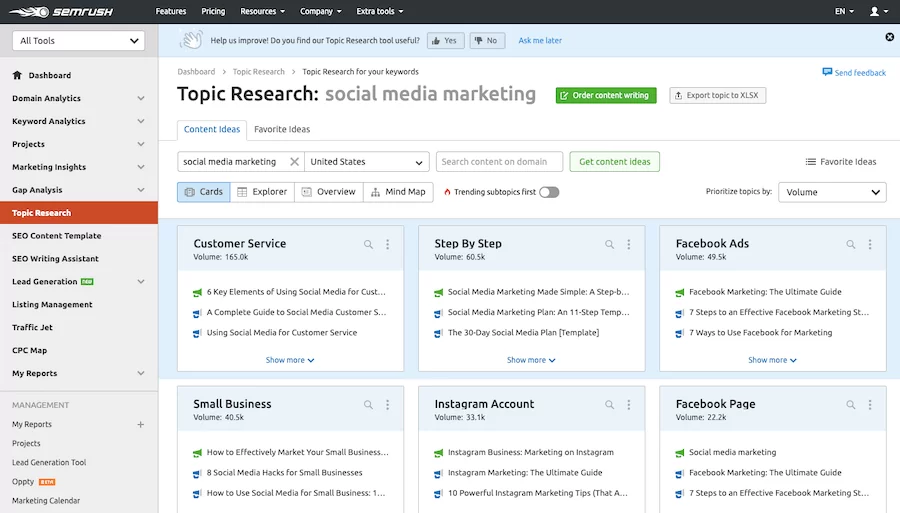Open the EN language dropdown
Screen dimensions: 900x513
click(844, 11)
